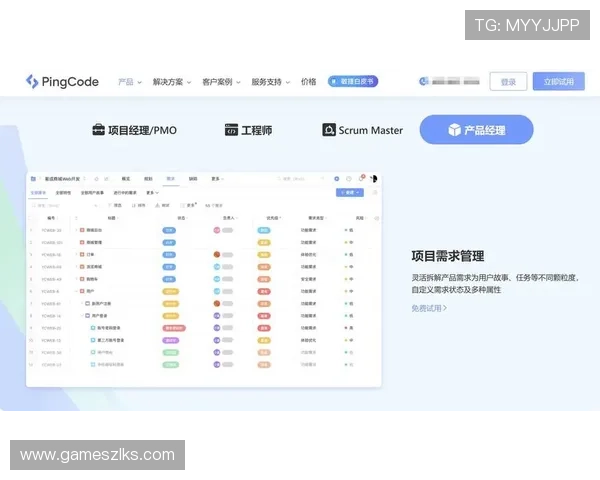The image size is (600, 480).
Task: Click the phone icon beside the blurred number
Action: point(423,81)
